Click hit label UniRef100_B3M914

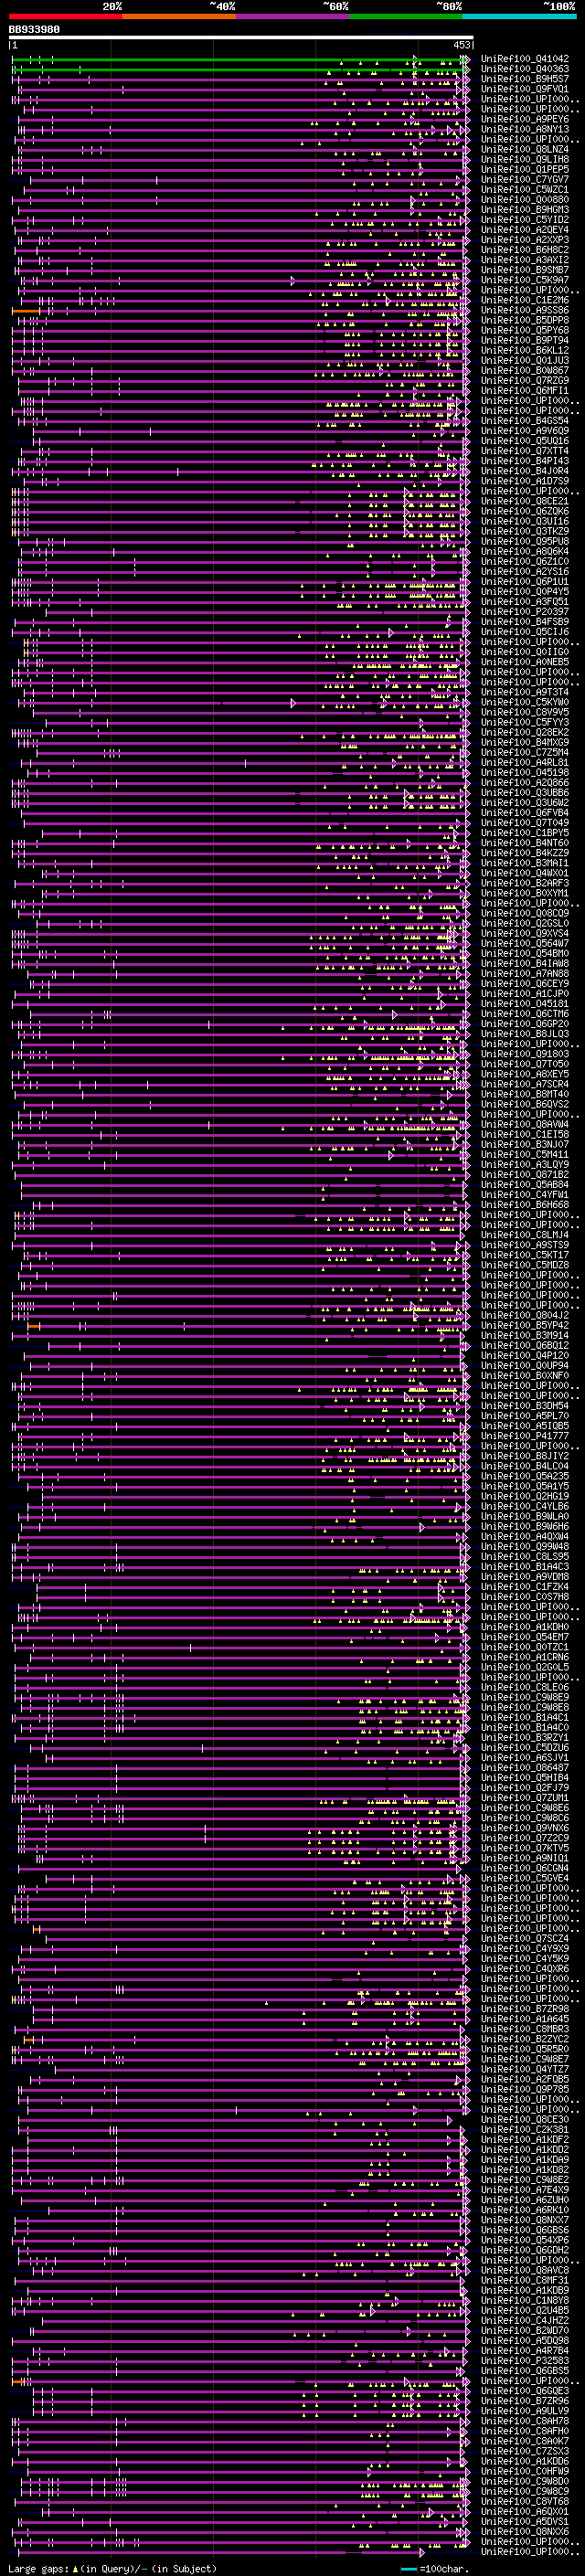tap(525, 1335)
